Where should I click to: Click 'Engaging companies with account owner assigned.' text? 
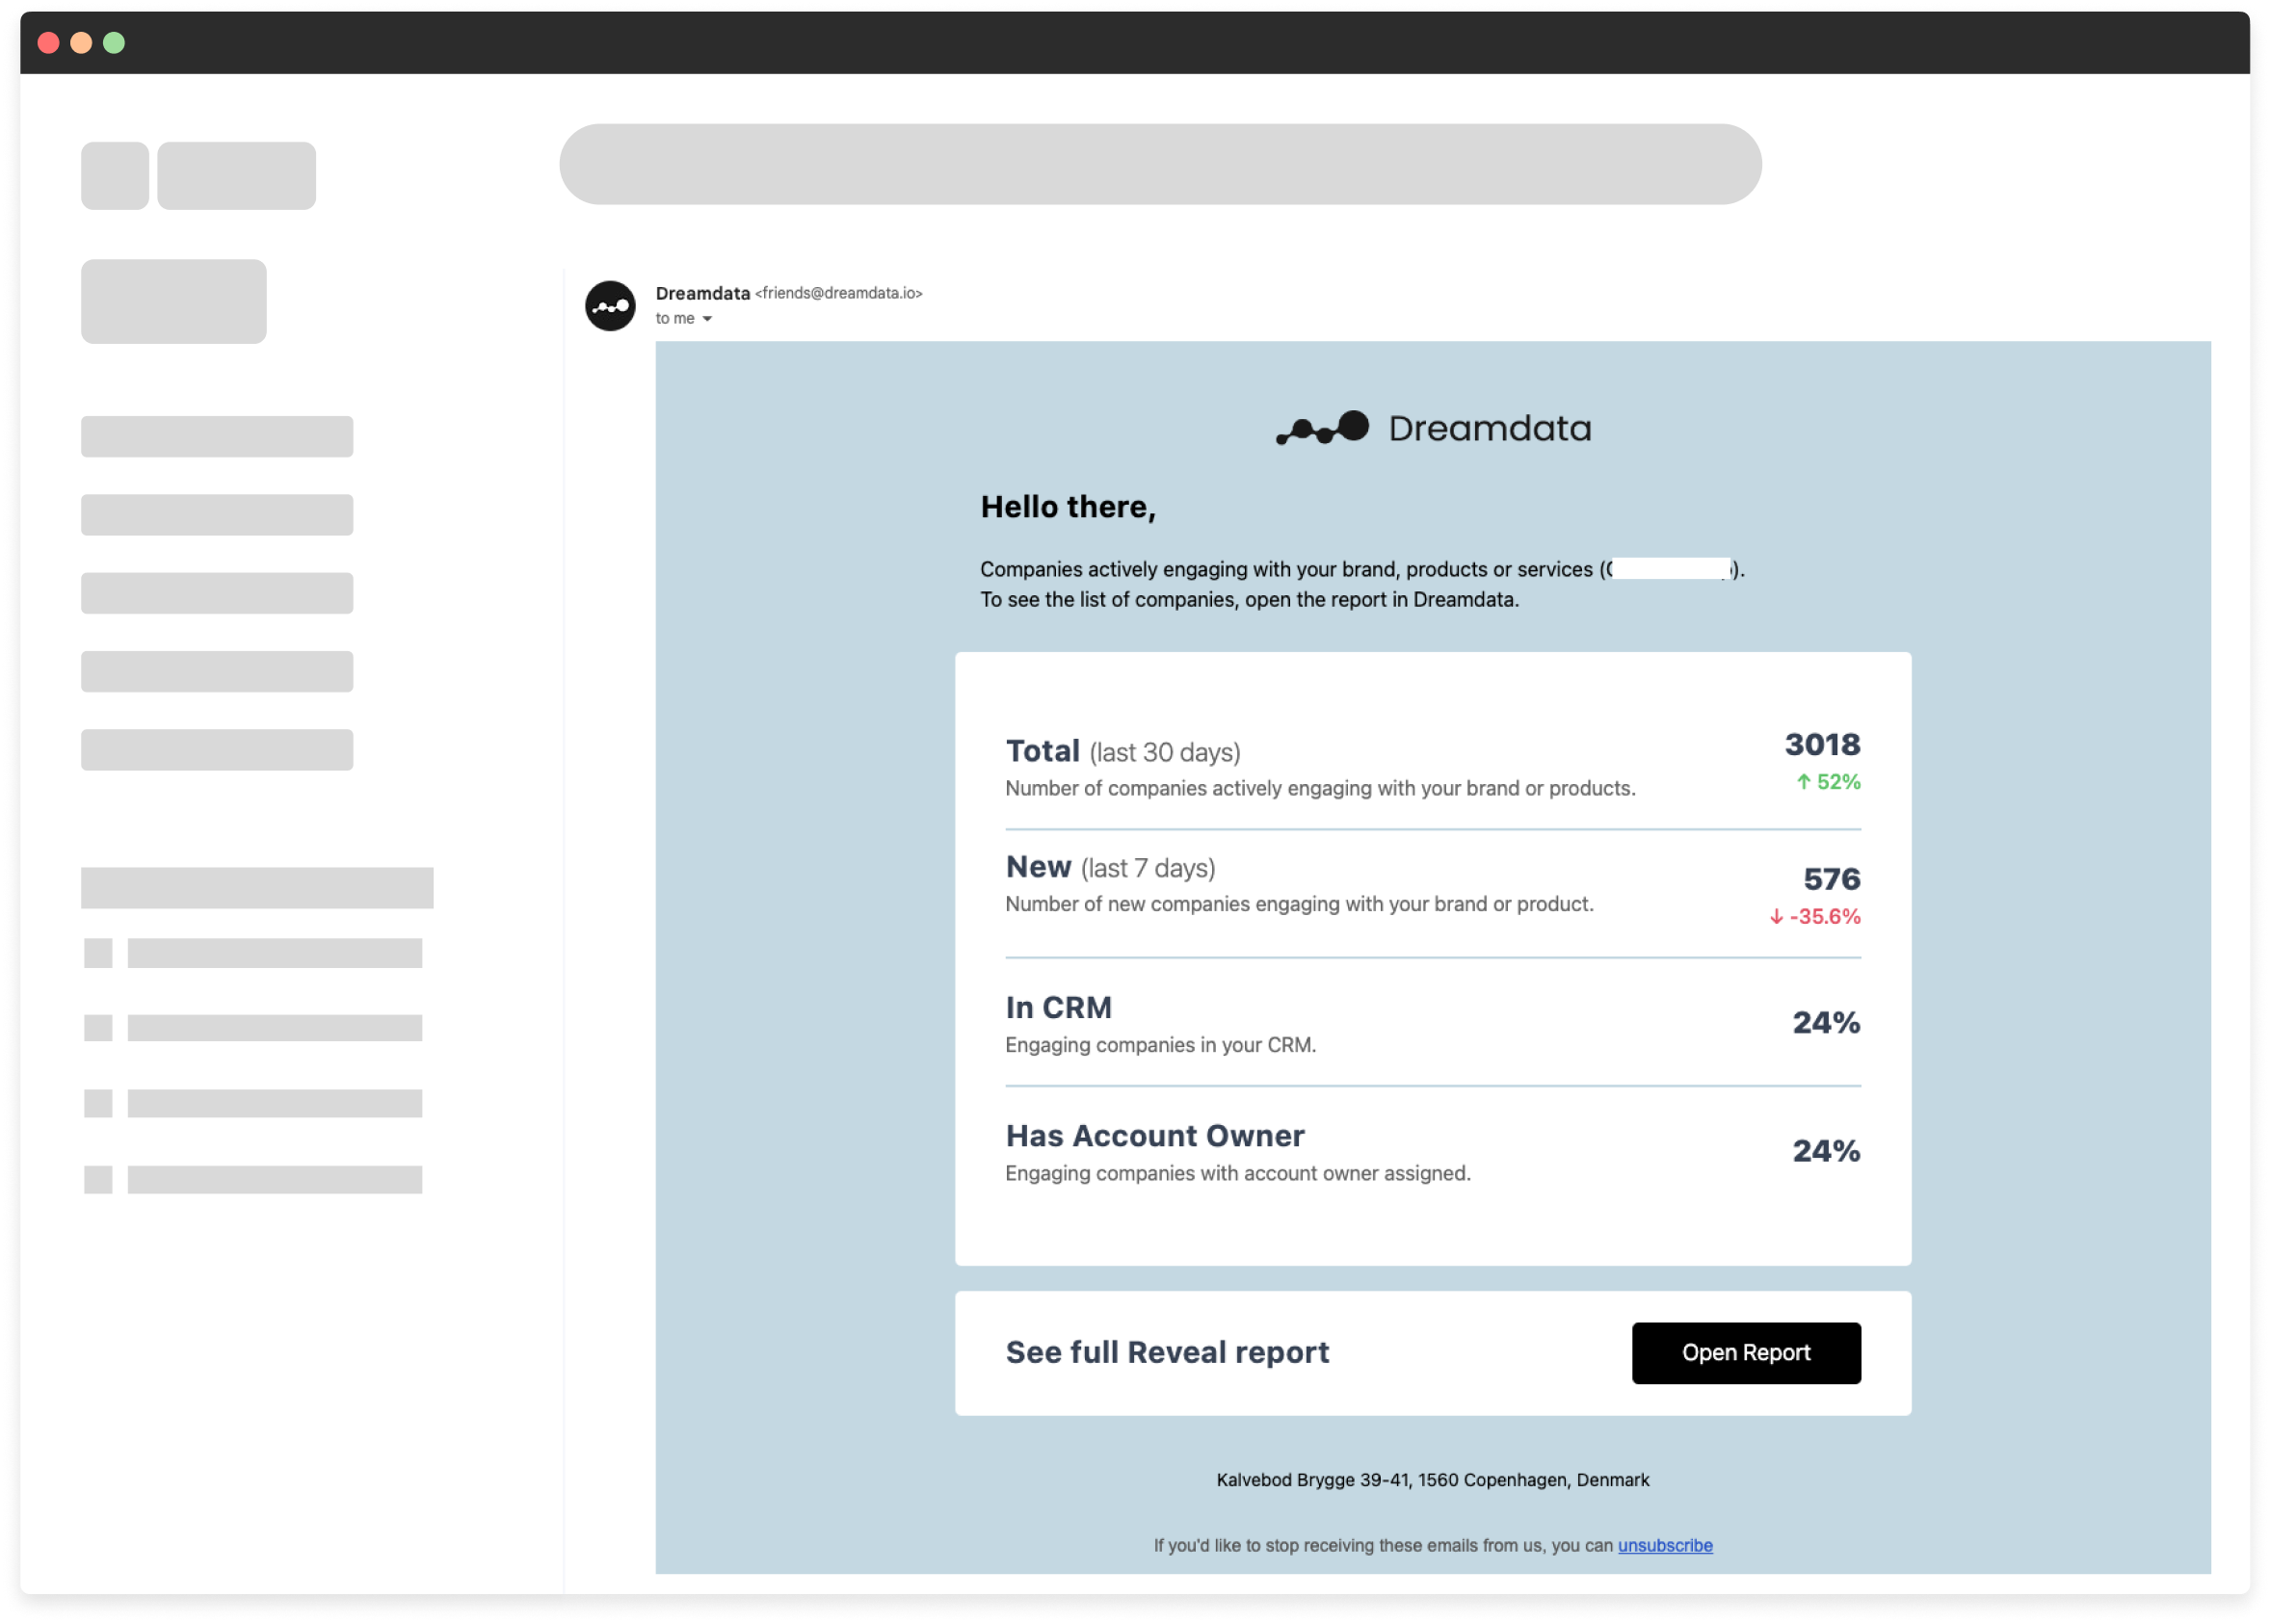click(1238, 1173)
